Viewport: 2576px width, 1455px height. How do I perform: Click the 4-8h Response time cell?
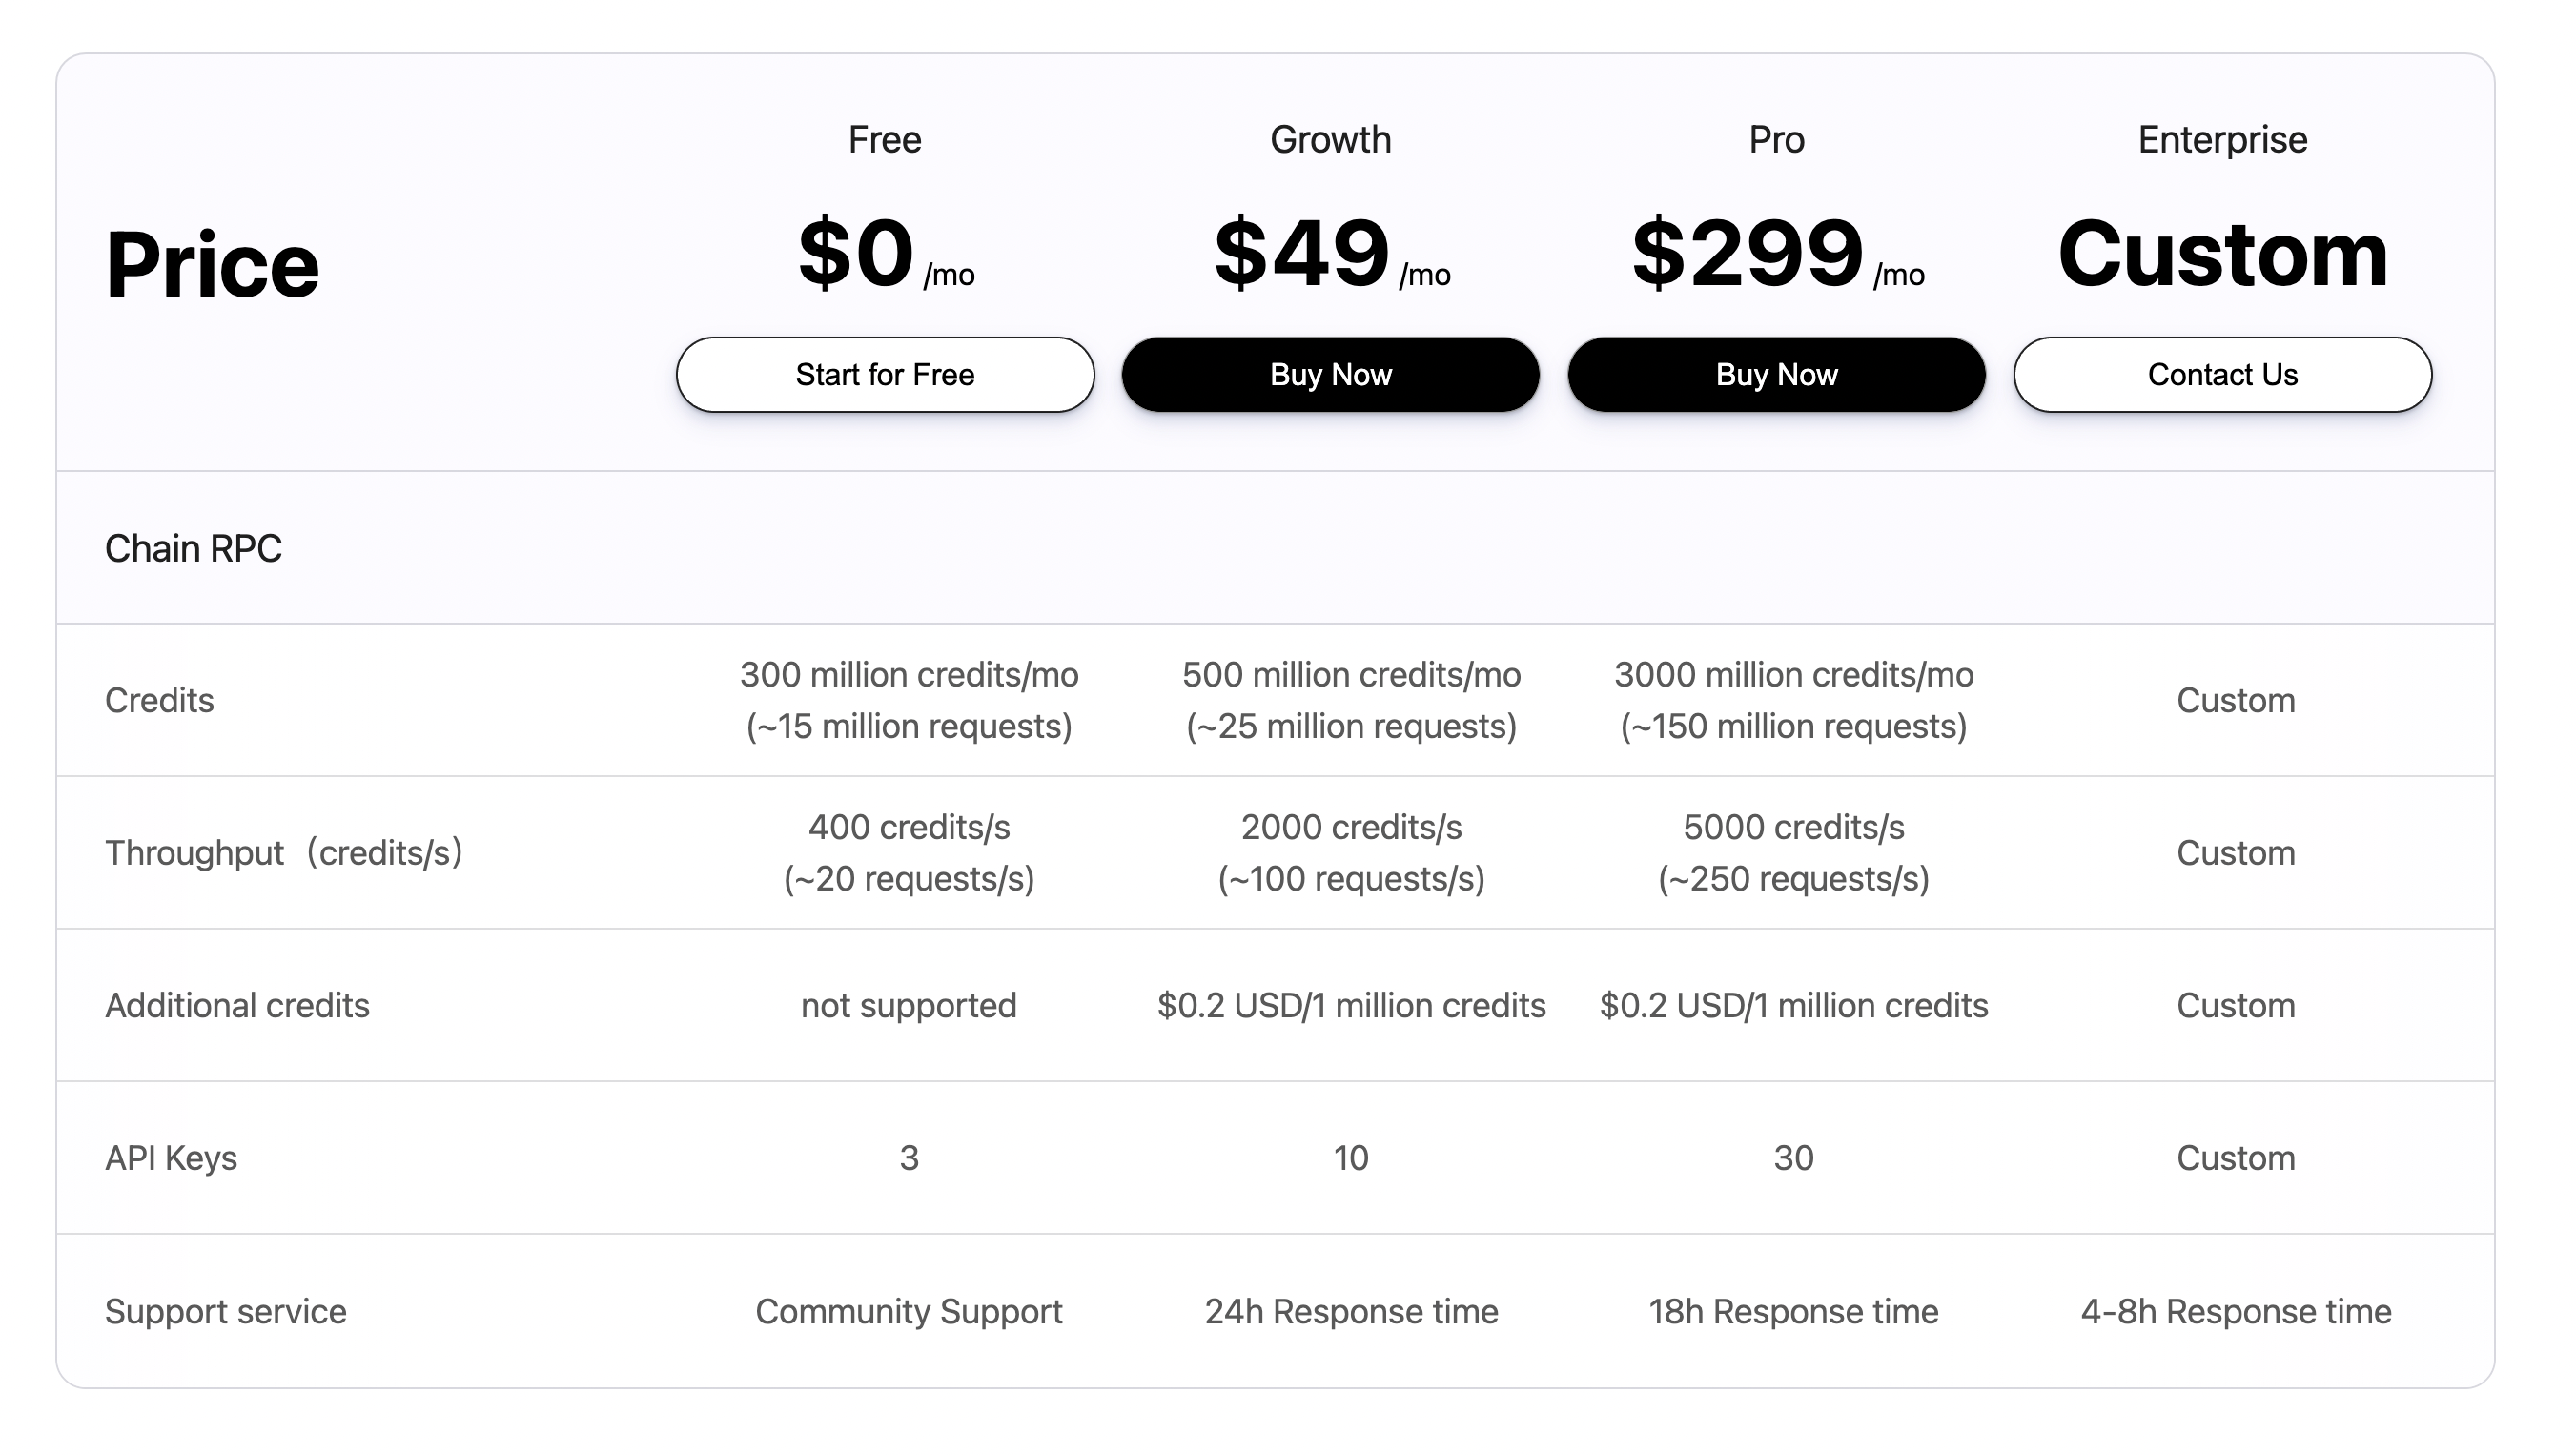pyautogui.click(x=2235, y=1311)
